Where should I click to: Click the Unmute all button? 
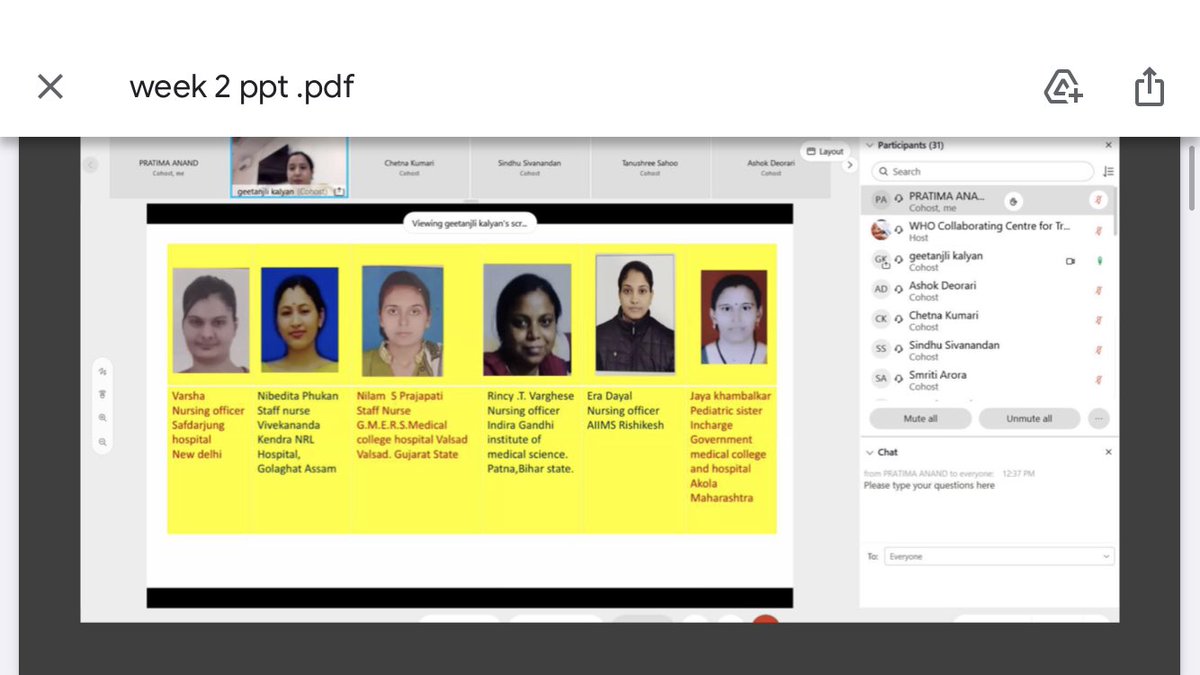coord(1029,418)
